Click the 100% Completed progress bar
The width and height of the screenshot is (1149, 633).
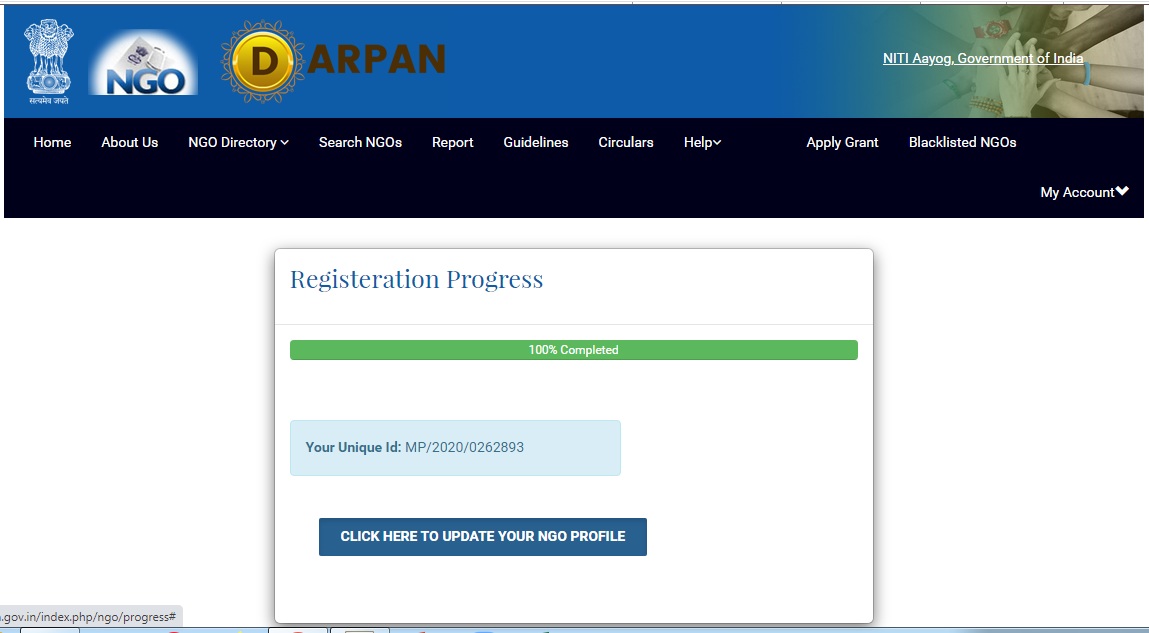tap(574, 349)
